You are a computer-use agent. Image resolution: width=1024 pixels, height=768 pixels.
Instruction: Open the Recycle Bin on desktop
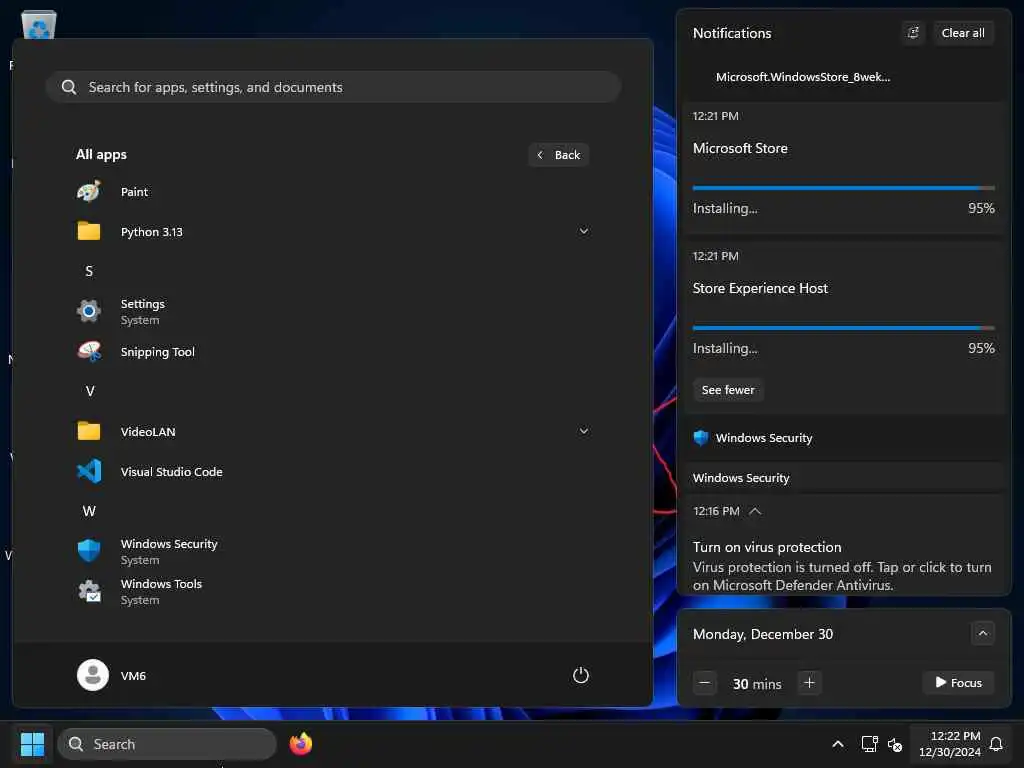coord(39,24)
